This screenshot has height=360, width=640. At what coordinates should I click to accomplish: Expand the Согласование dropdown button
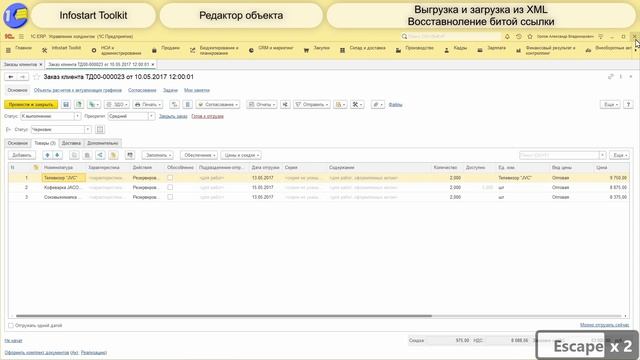point(218,104)
